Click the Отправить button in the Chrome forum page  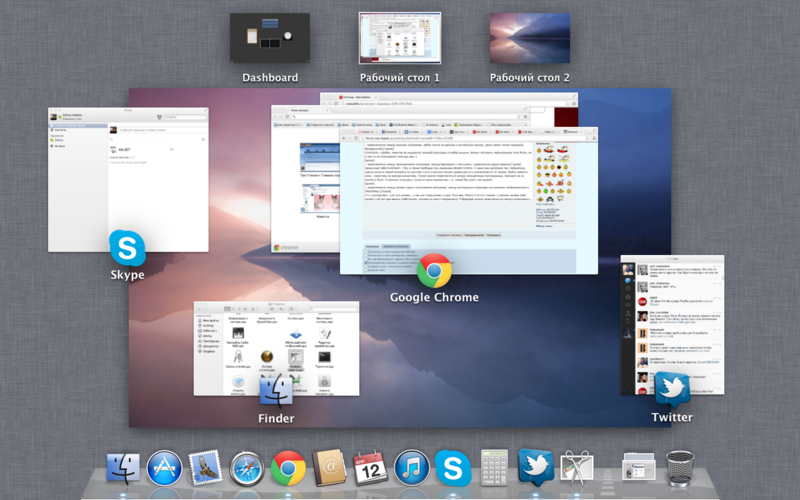point(493,235)
